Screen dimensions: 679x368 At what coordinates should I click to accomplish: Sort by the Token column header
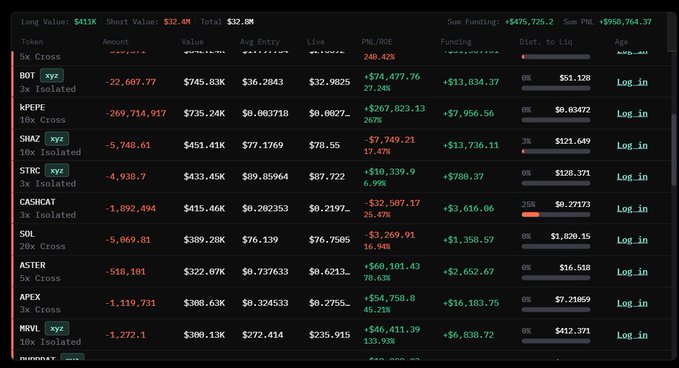pos(32,42)
